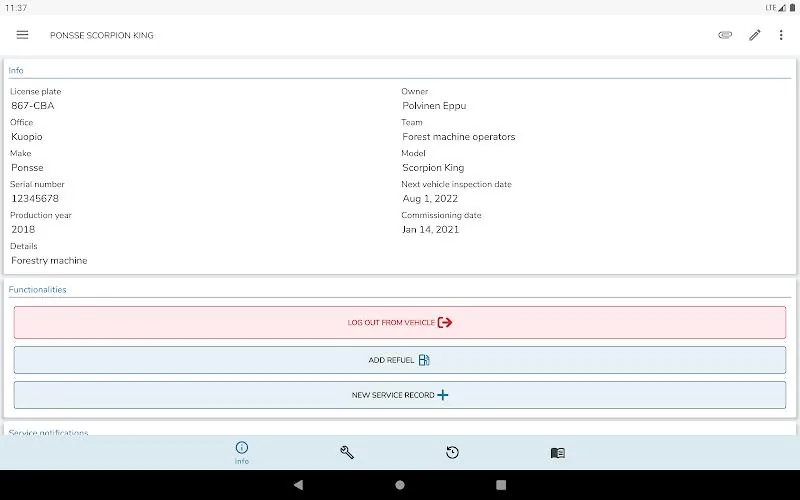Viewport: 800px width, 500px height.
Task: Click the Info section header
Action: pos(16,70)
